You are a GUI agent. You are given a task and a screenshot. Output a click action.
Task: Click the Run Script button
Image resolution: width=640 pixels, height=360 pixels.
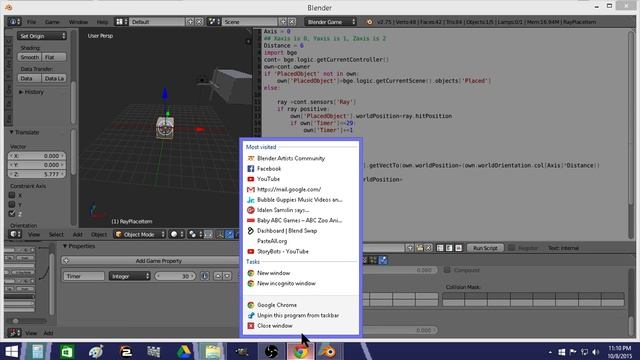[485, 248]
